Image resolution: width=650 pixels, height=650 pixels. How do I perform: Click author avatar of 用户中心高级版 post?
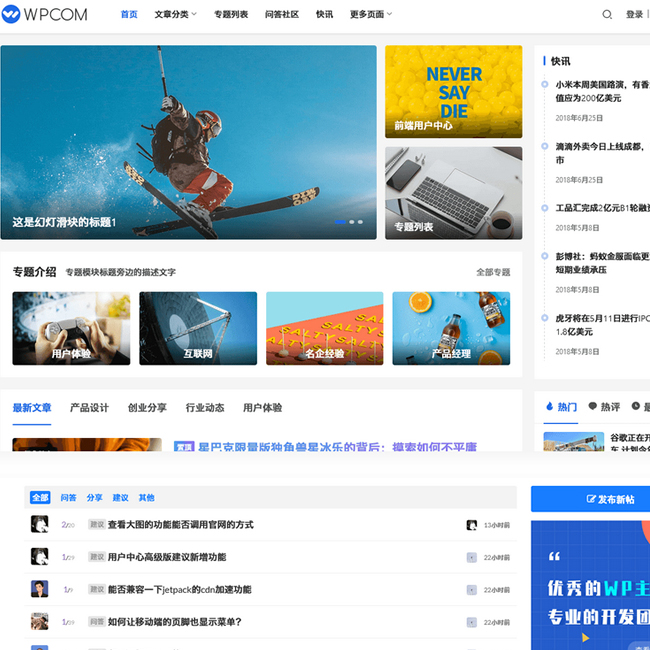40,557
